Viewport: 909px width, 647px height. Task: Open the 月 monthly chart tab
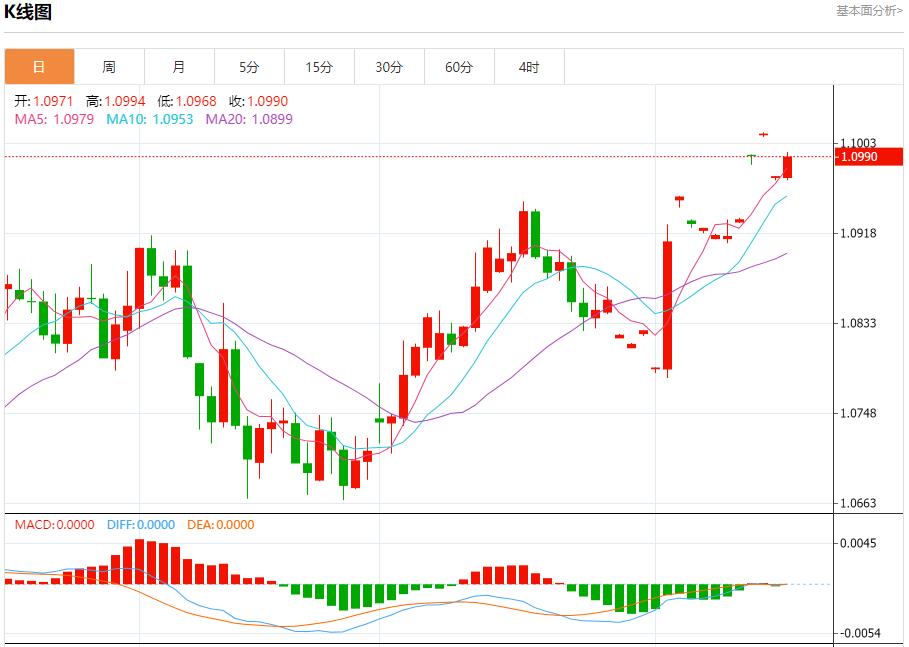click(179, 67)
